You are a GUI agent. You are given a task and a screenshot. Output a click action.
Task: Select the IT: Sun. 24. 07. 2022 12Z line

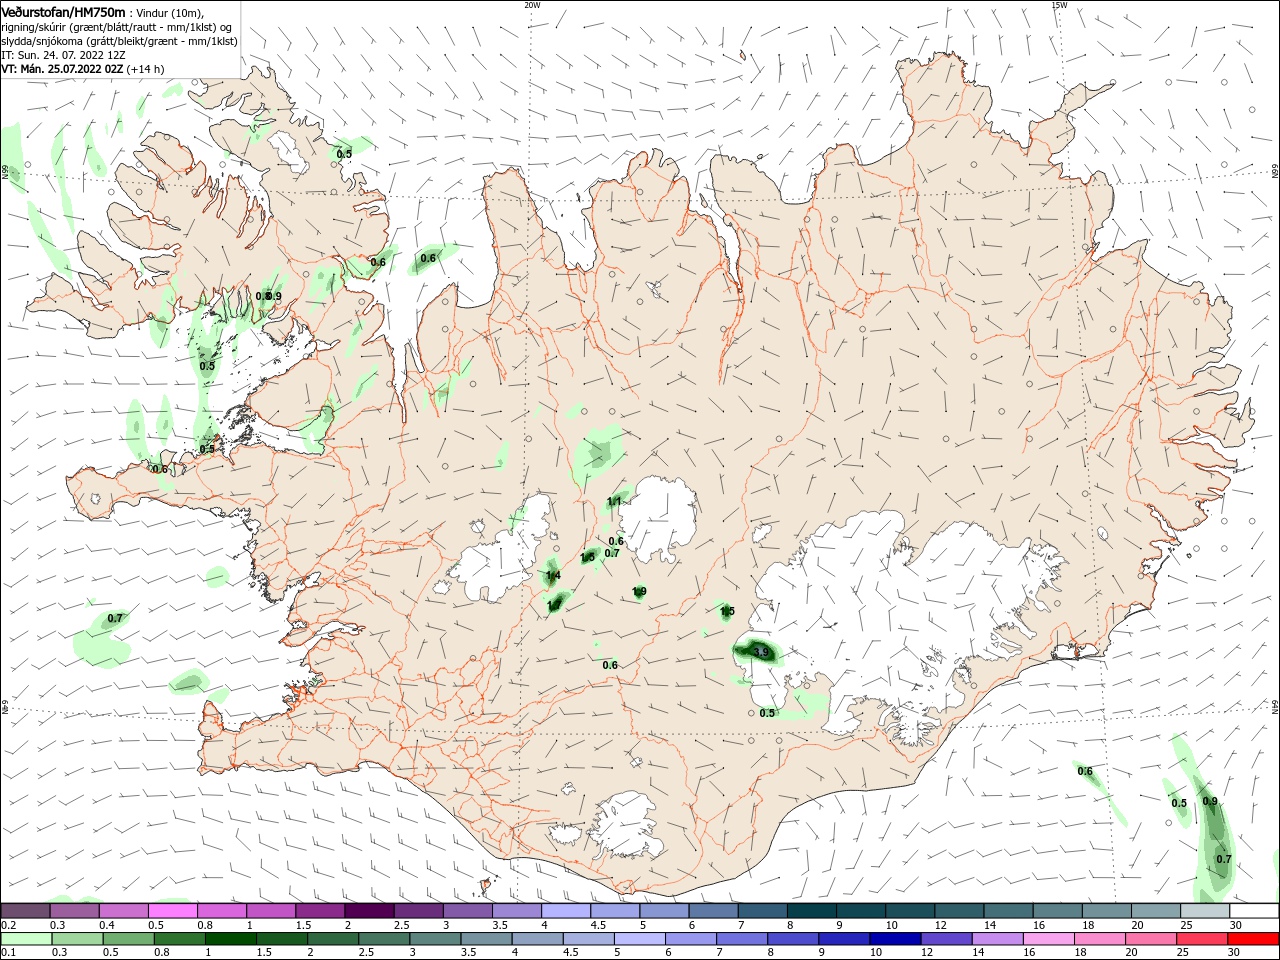coord(63,55)
